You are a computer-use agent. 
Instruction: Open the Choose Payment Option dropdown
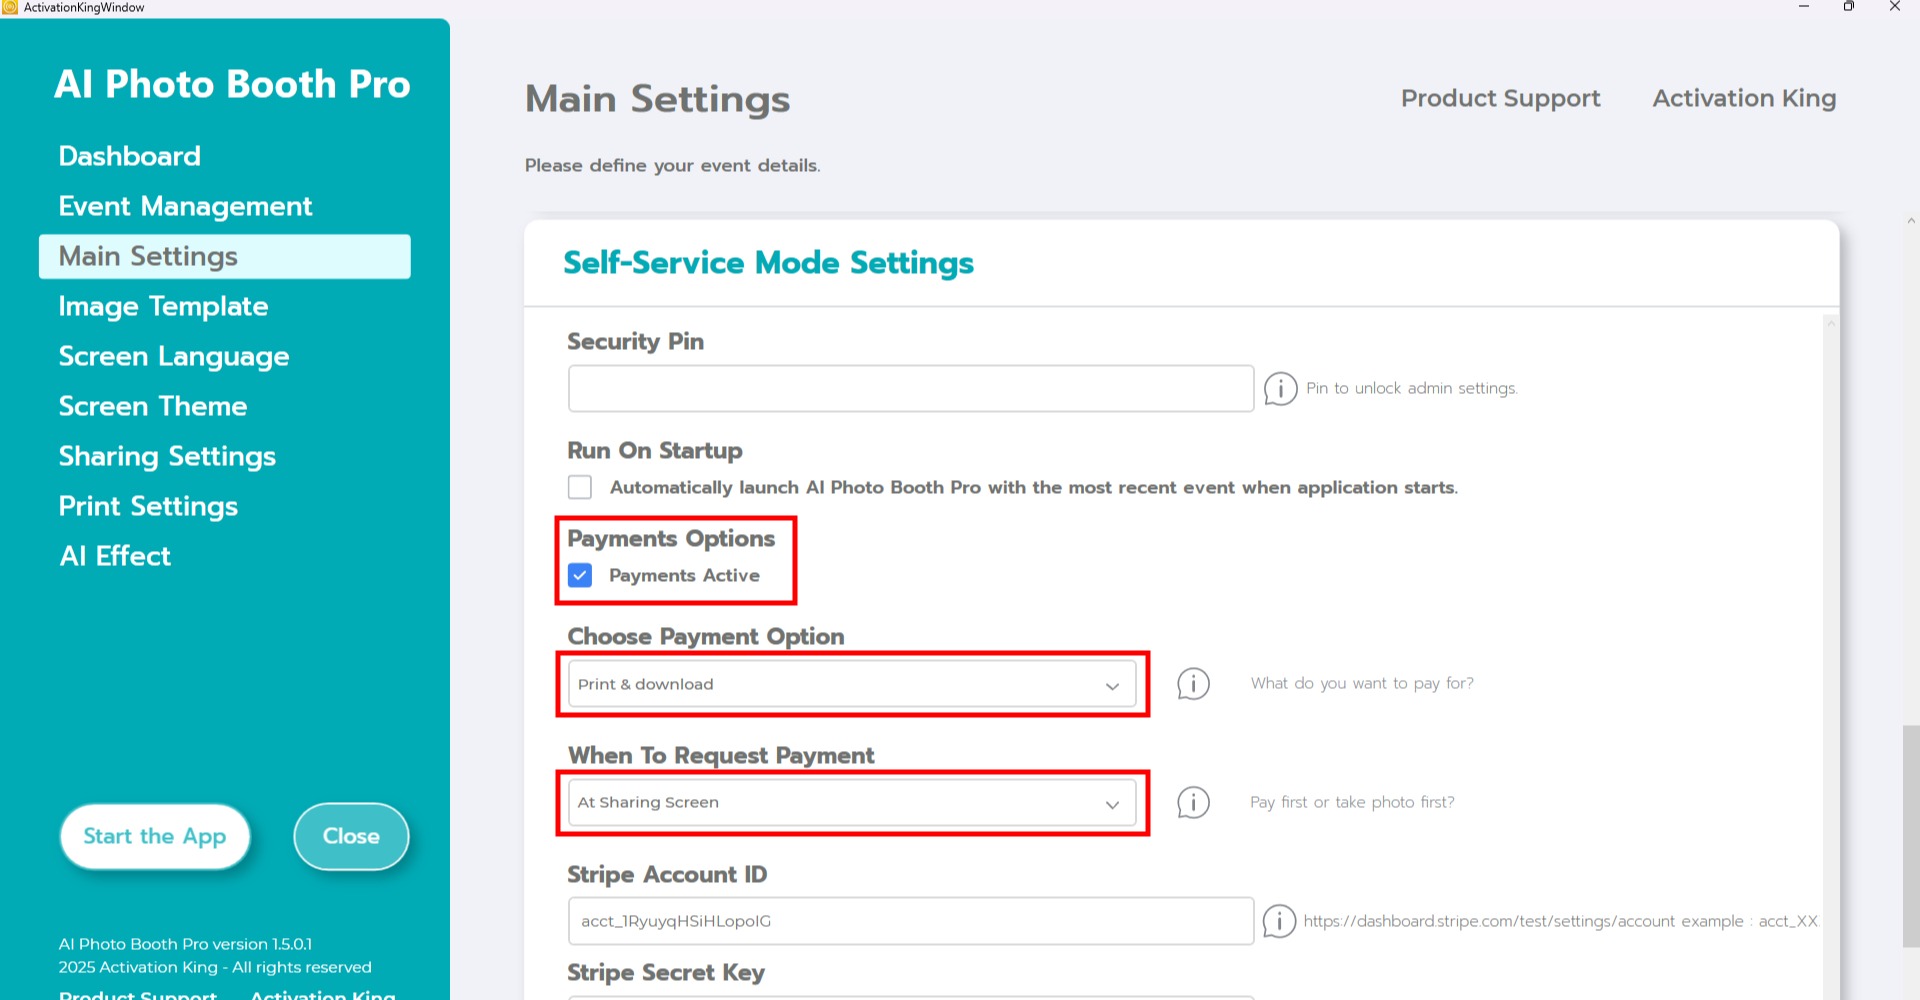tap(851, 685)
